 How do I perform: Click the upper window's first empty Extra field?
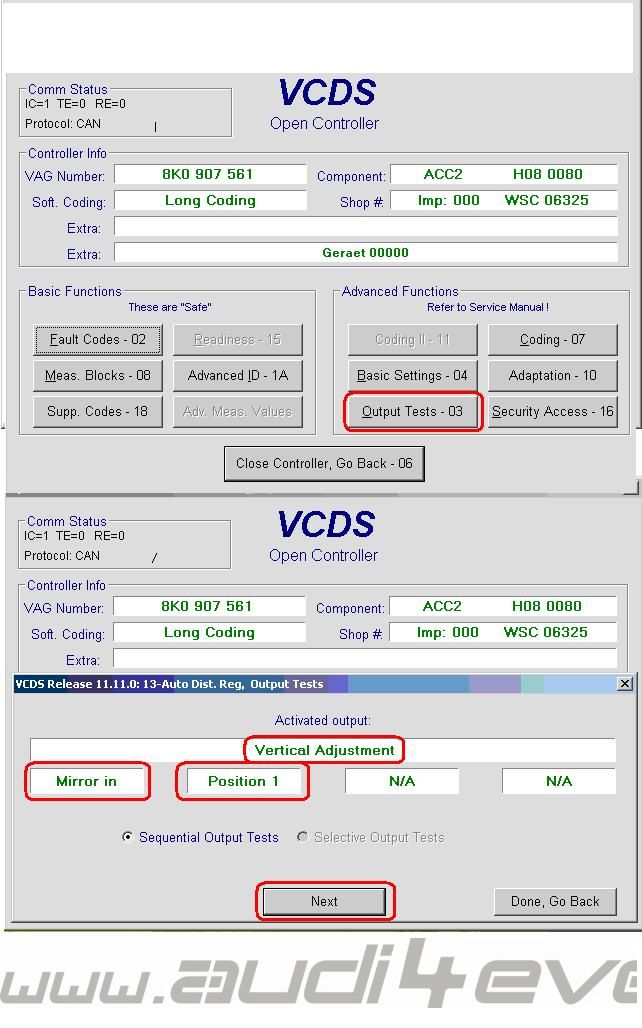[366, 227]
